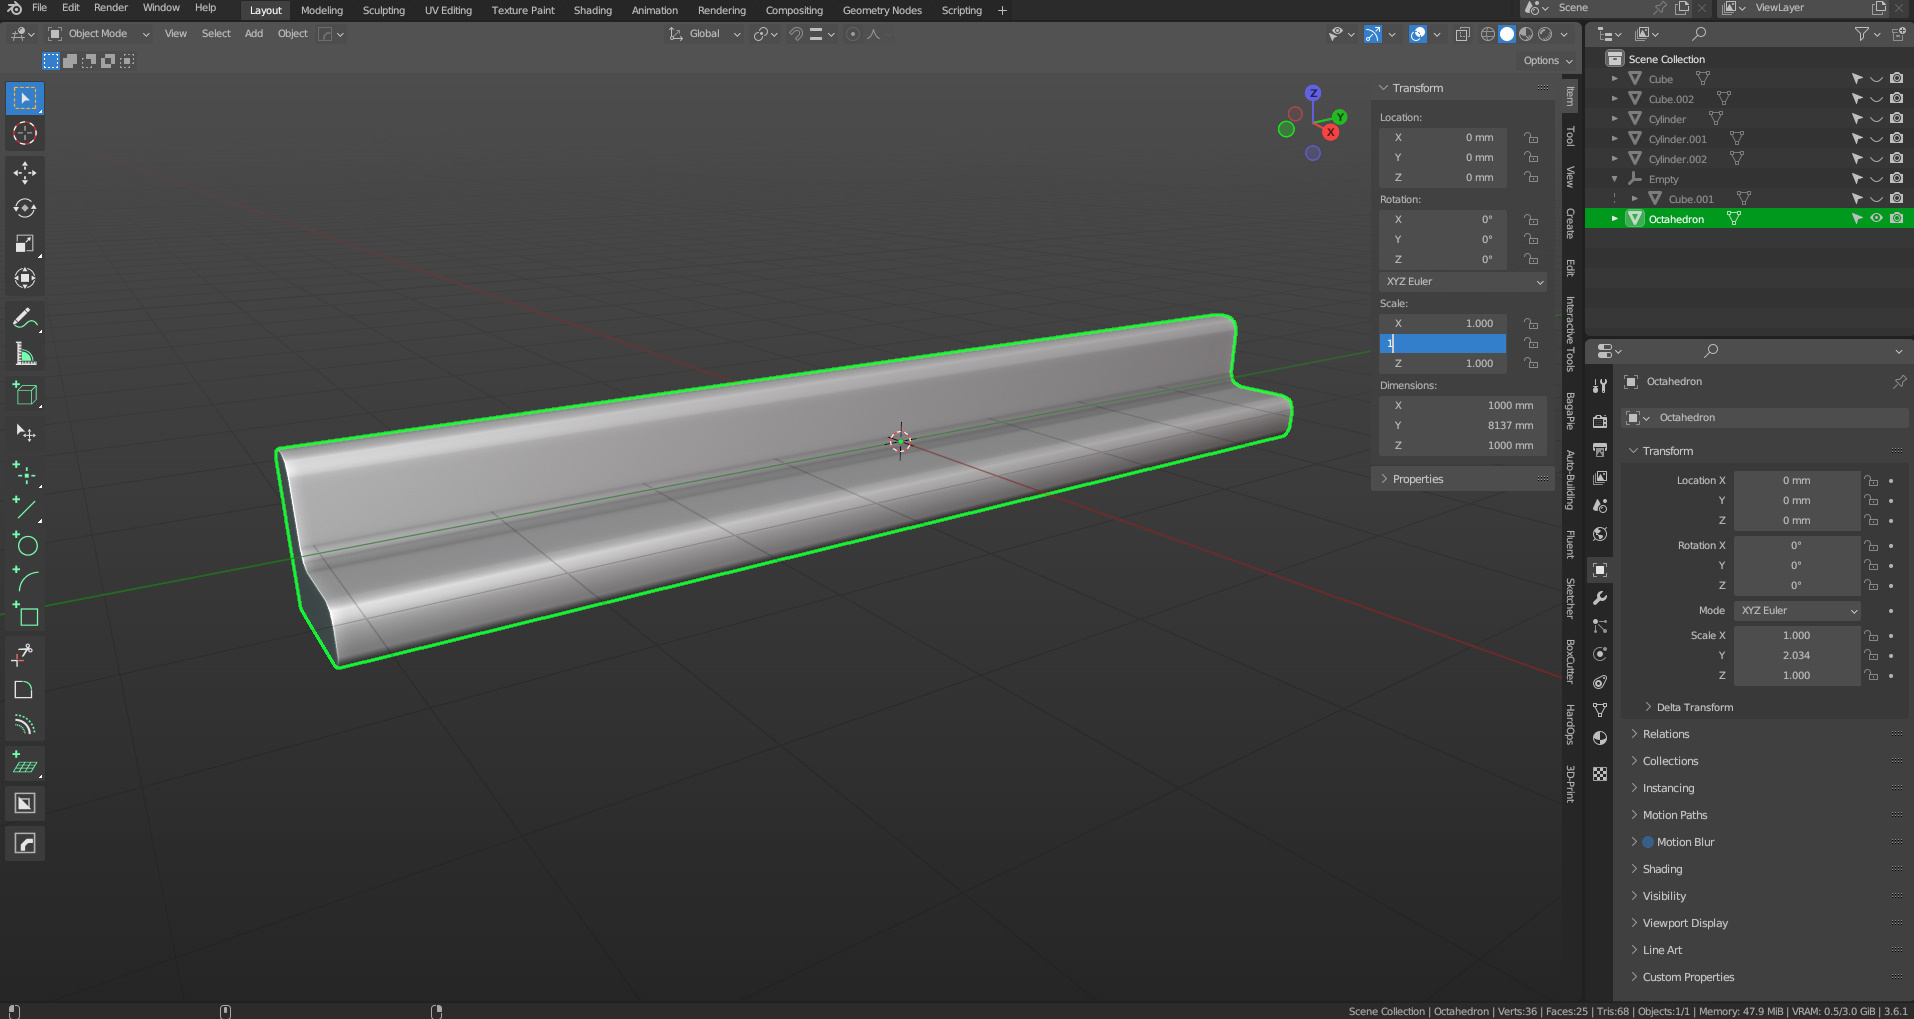1914x1019 pixels.
Task: Toggle render camera icon for Cube.002
Action: 1896,98
